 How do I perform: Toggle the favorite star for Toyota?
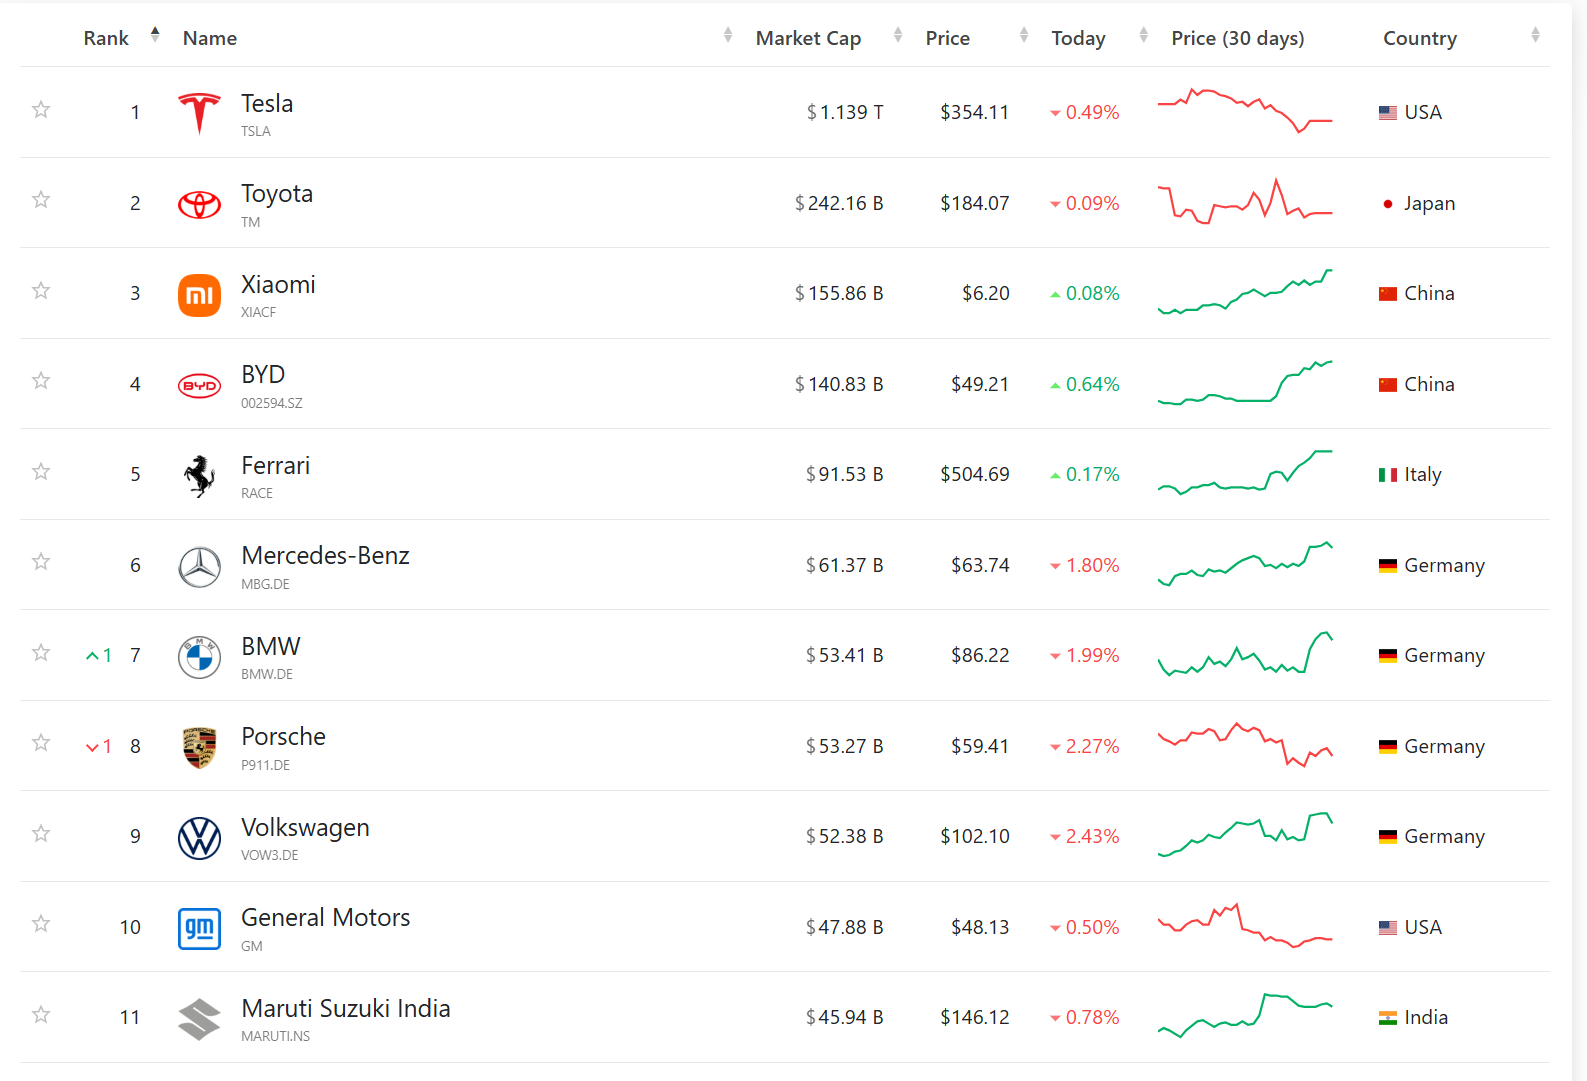point(41,199)
